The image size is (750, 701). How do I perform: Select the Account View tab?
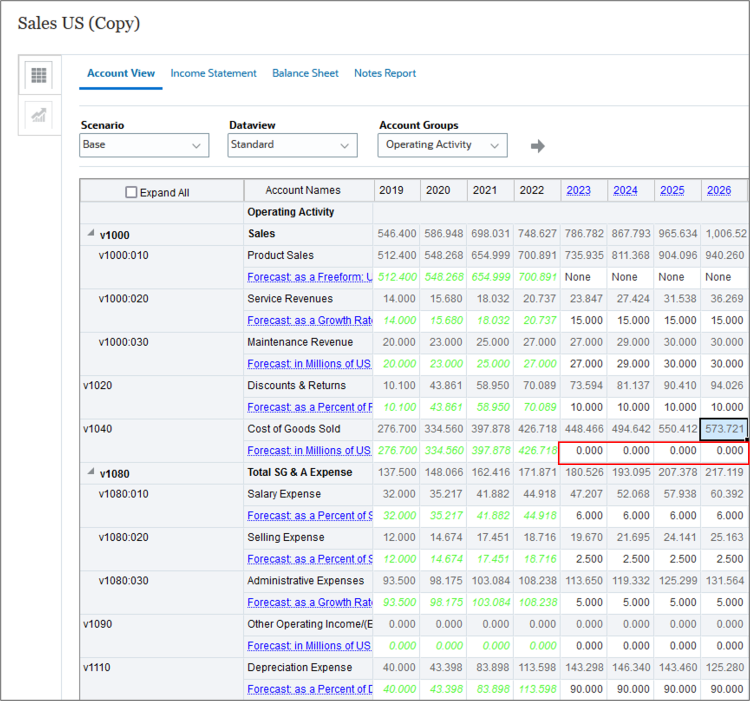(x=121, y=73)
